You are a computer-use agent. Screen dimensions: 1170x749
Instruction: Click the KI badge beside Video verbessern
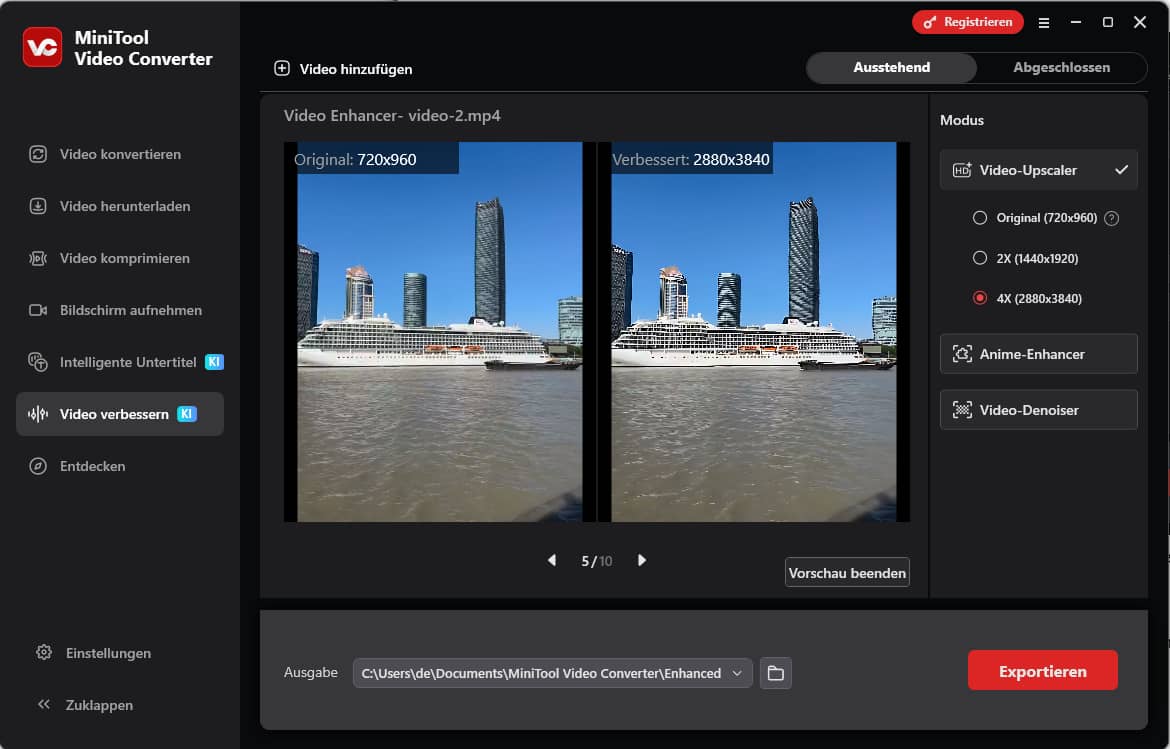[x=187, y=414]
